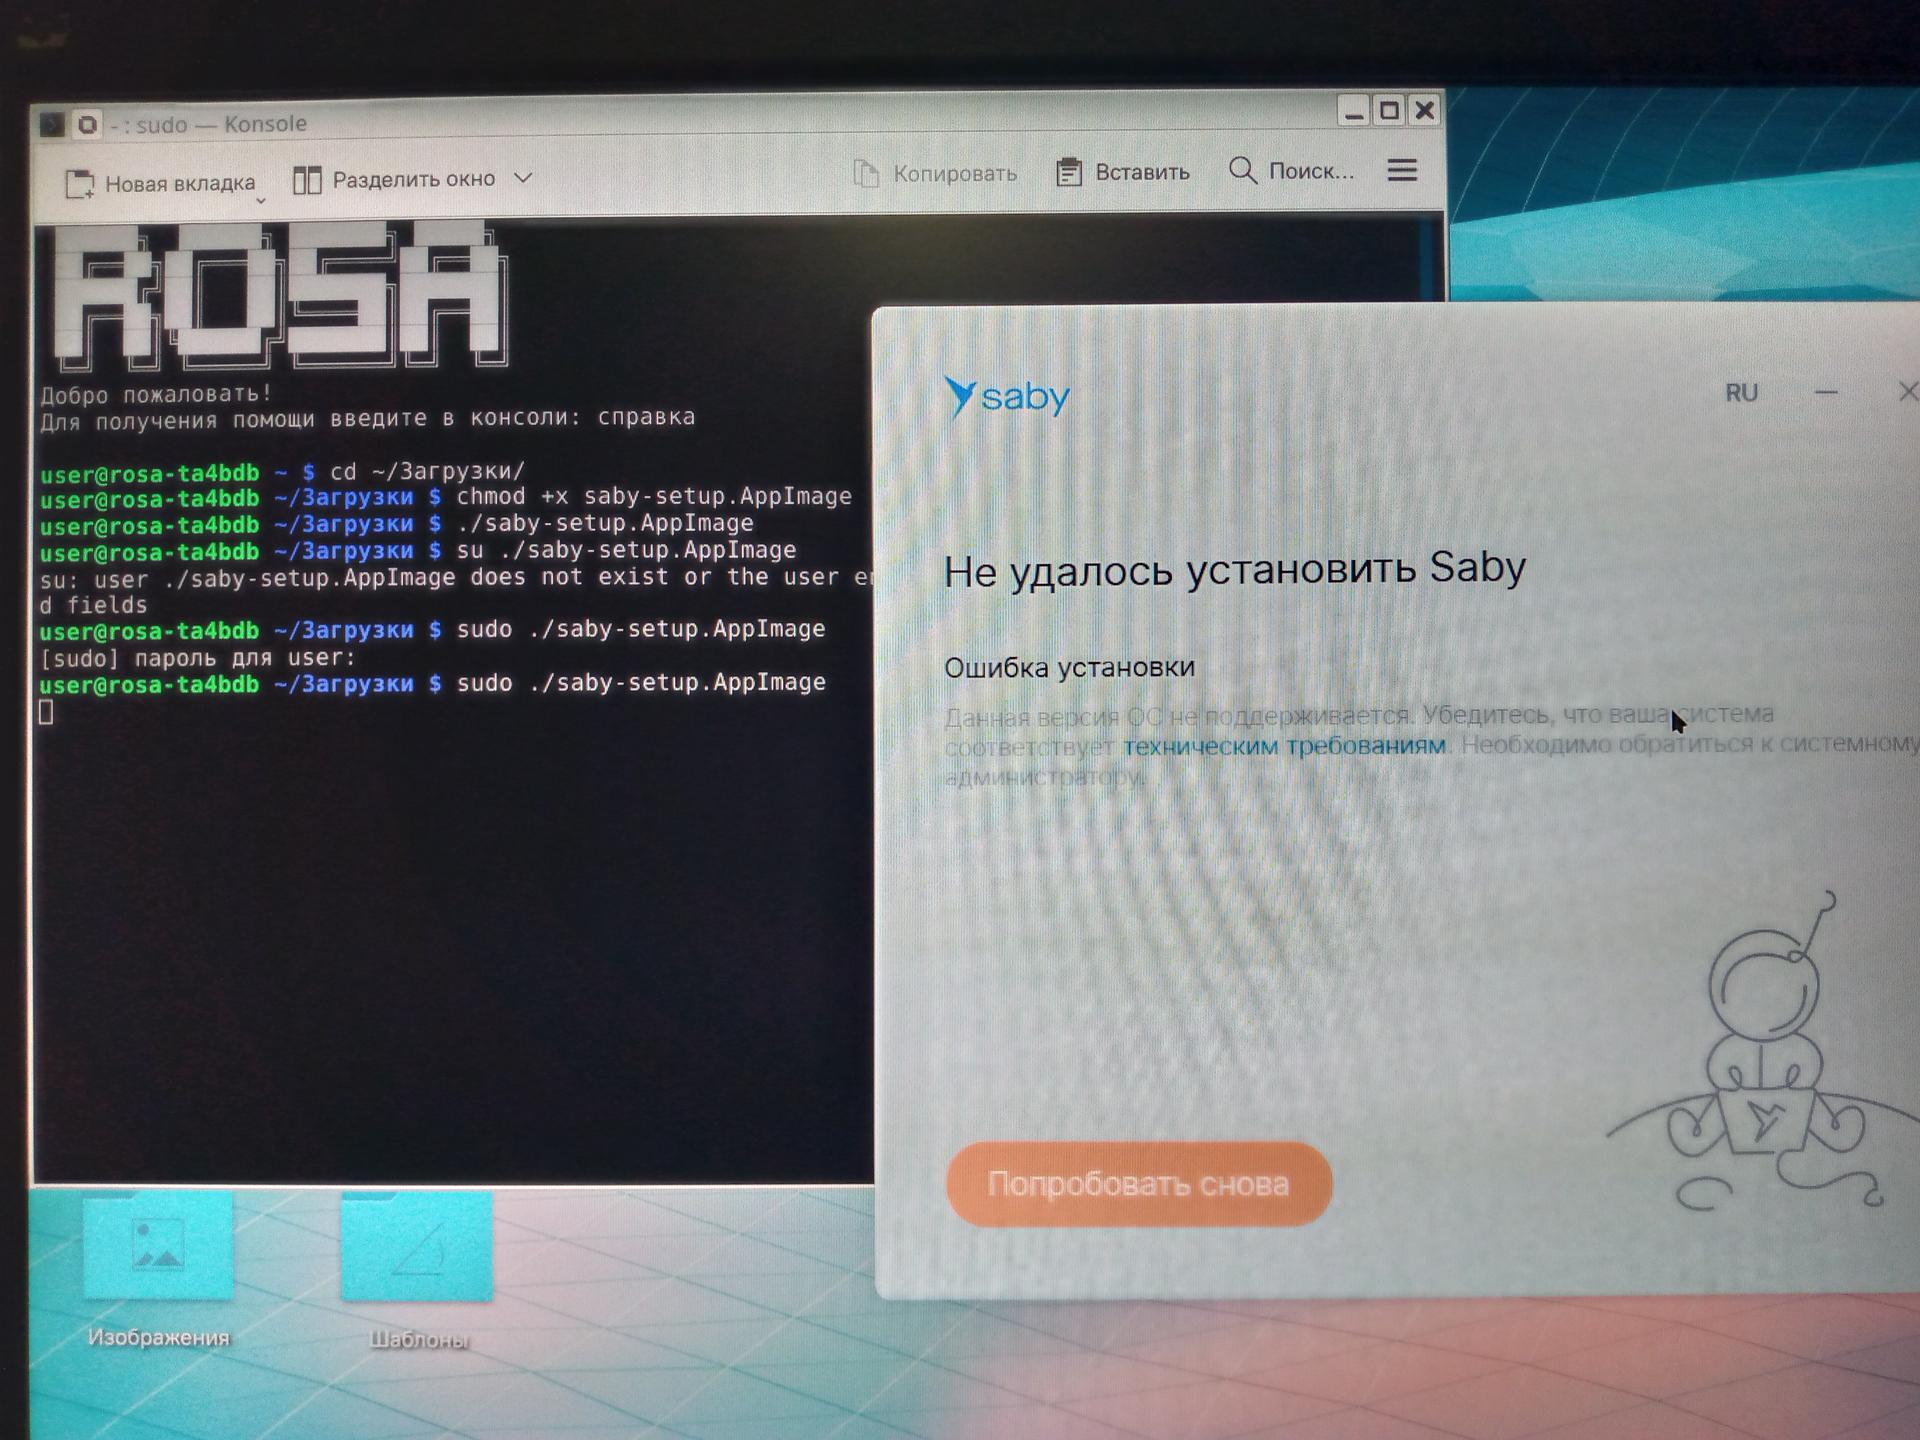This screenshot has height=1440, width=1920.
Task: Switch the installer language with the RU selector
Action: [1741, 393]
